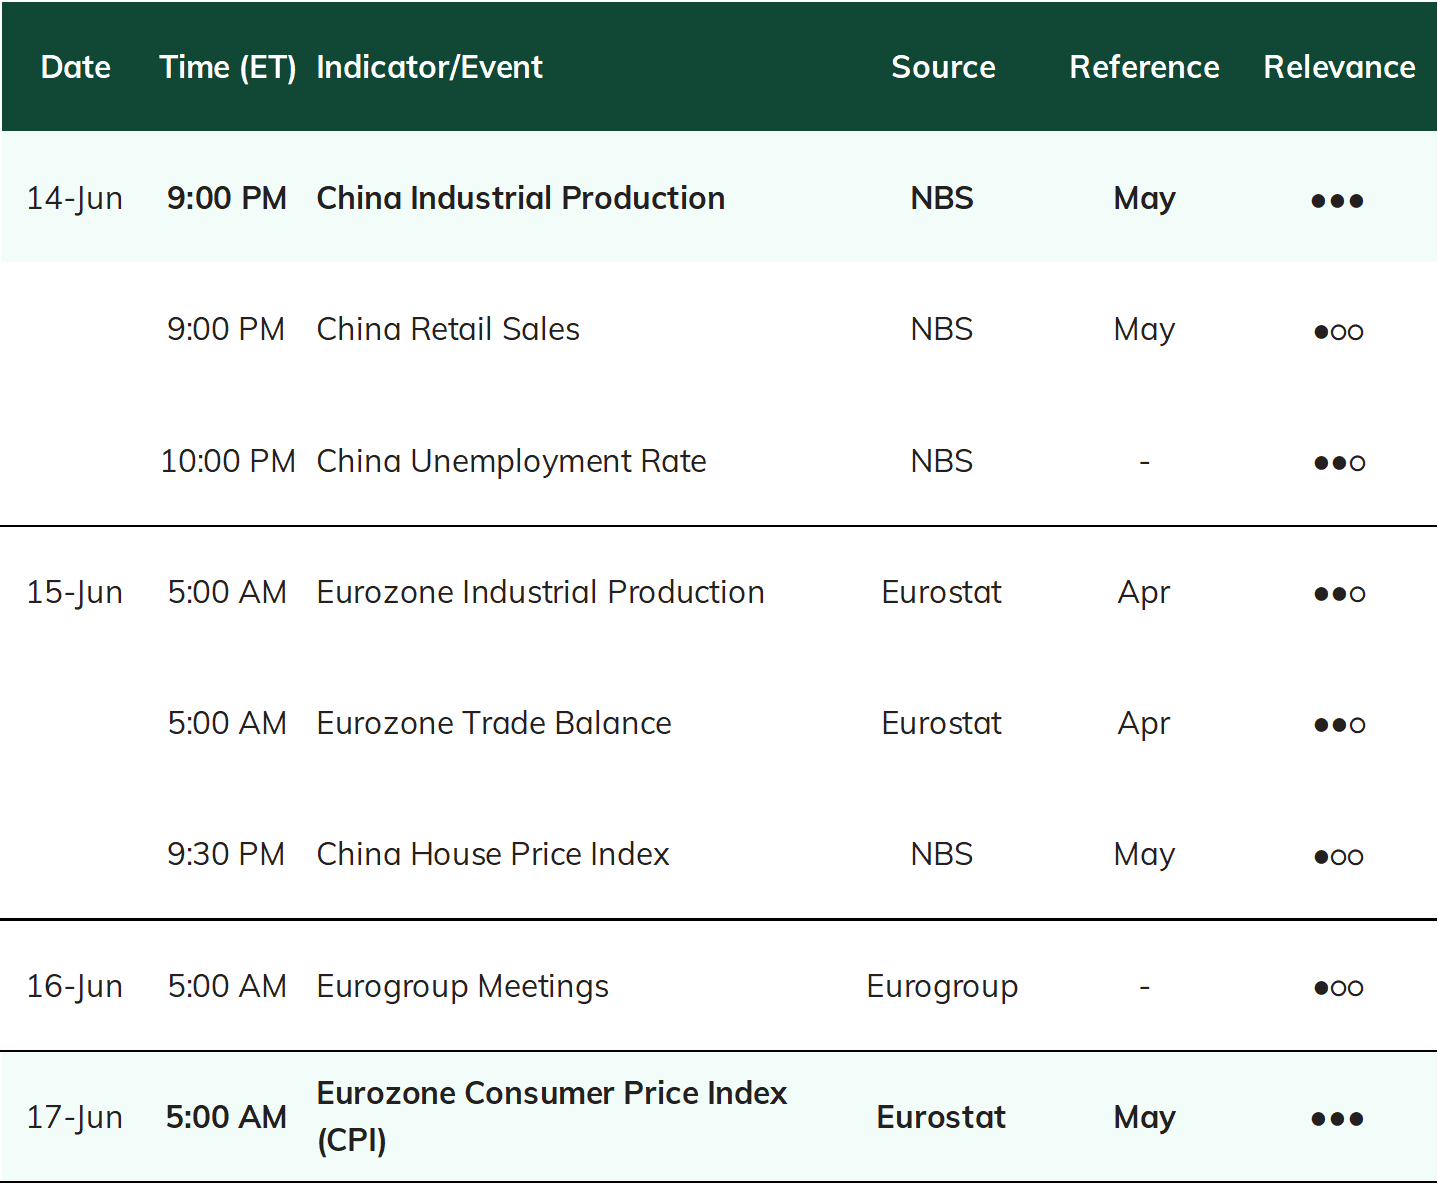Click the Relevance column header

coord(1339,67)
